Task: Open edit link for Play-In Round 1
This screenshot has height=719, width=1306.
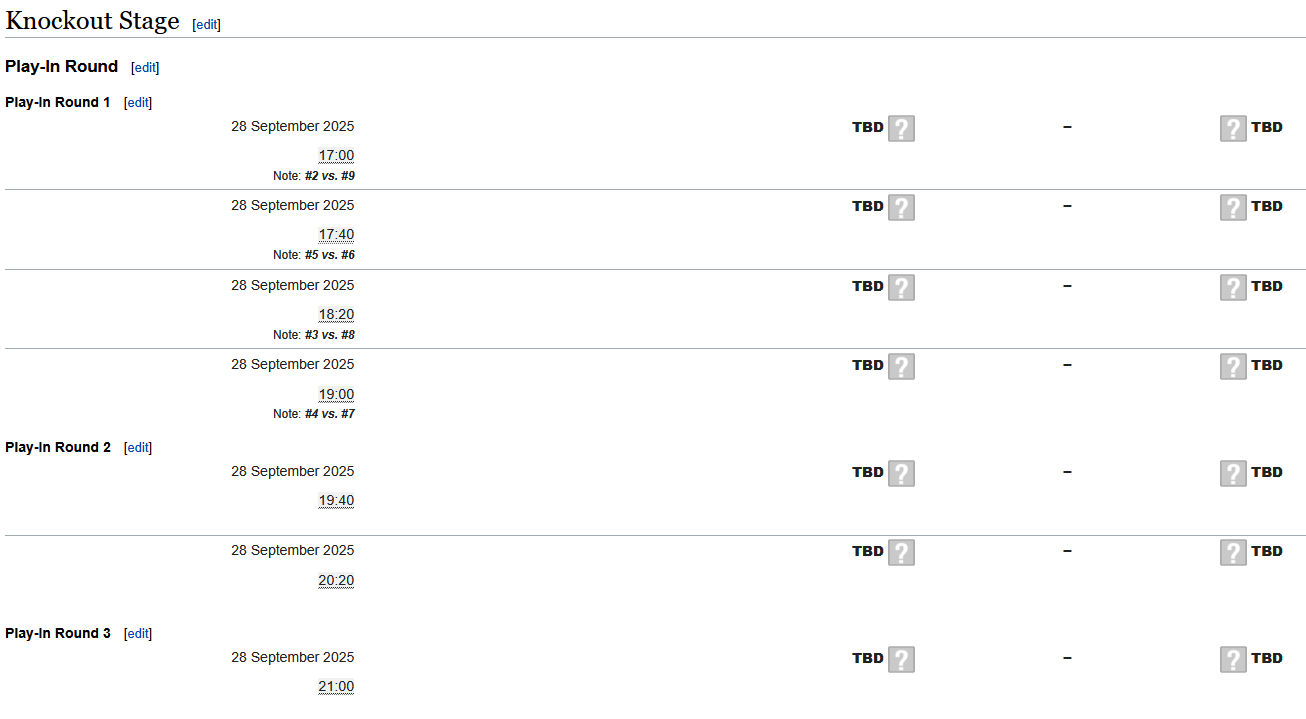Action: click(138, 103)
